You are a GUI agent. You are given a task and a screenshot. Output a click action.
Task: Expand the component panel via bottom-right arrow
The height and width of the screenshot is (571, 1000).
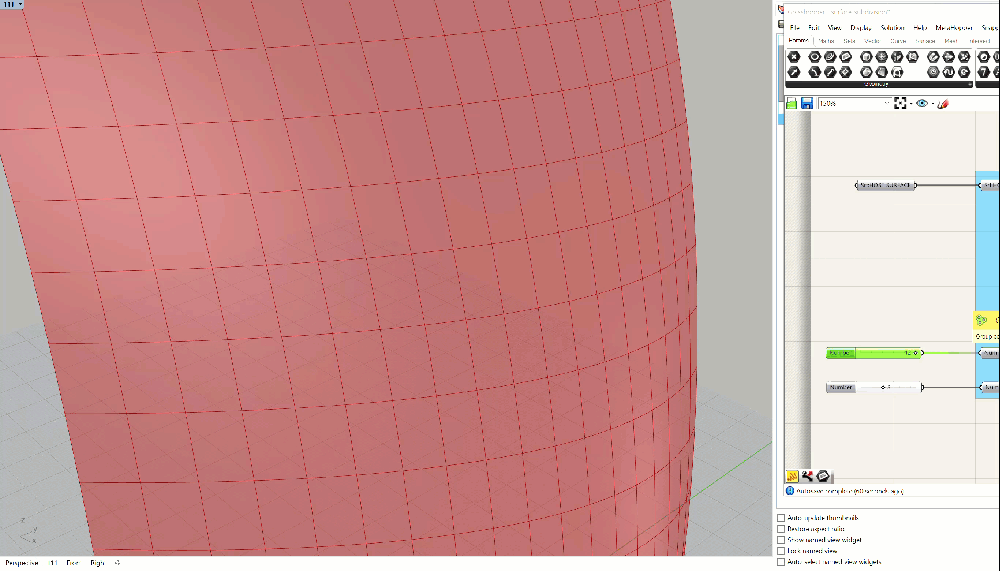tap(970, 84)
